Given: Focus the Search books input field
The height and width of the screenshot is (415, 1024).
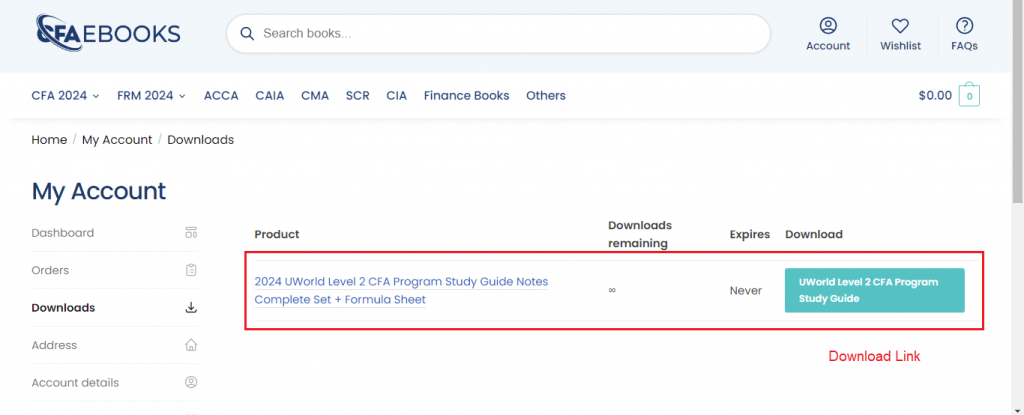Looking at the screenshot, I should (x=498, y=33).
